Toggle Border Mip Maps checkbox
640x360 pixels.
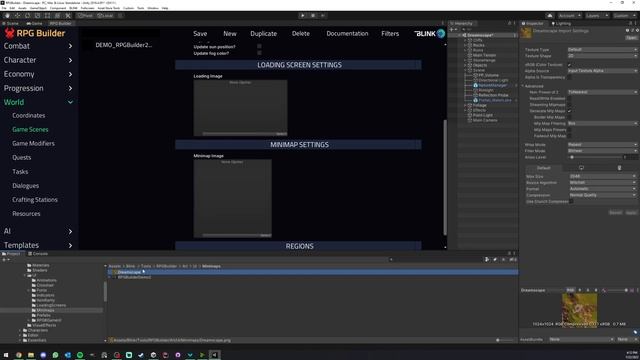point(569,117)
